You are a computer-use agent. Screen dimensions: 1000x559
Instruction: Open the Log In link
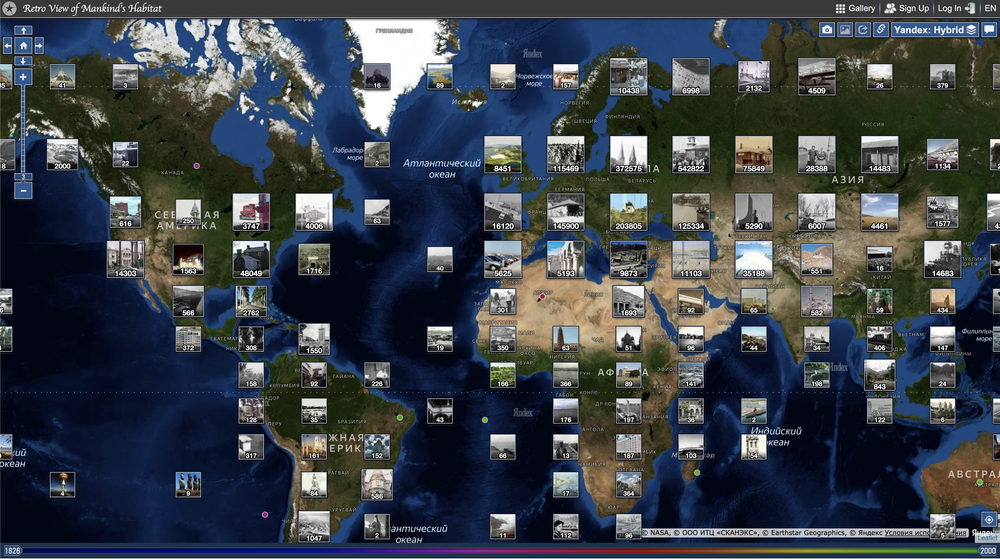click(949, 8)
